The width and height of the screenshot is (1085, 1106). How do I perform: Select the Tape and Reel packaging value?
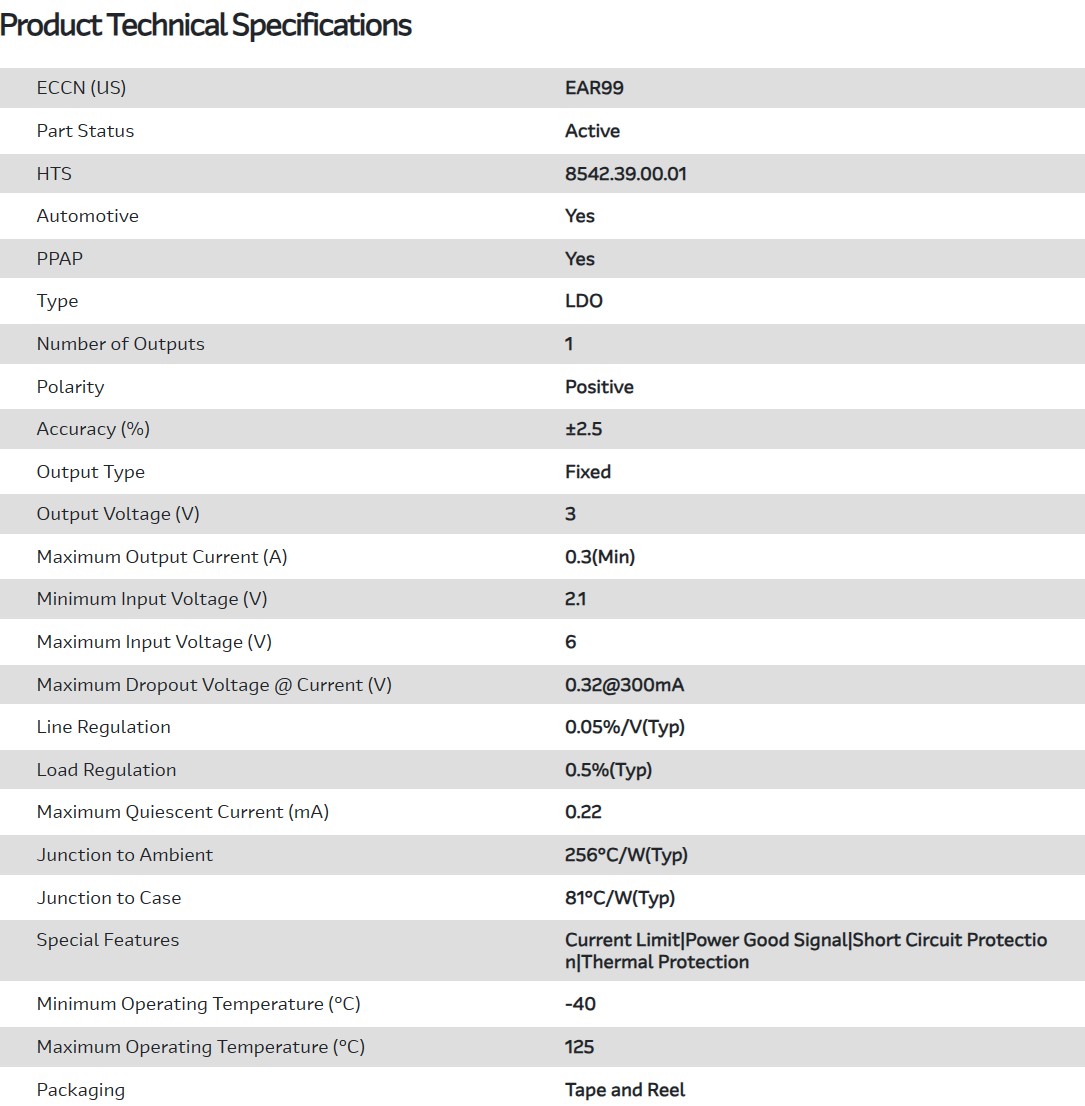[x=625, y=1090]
